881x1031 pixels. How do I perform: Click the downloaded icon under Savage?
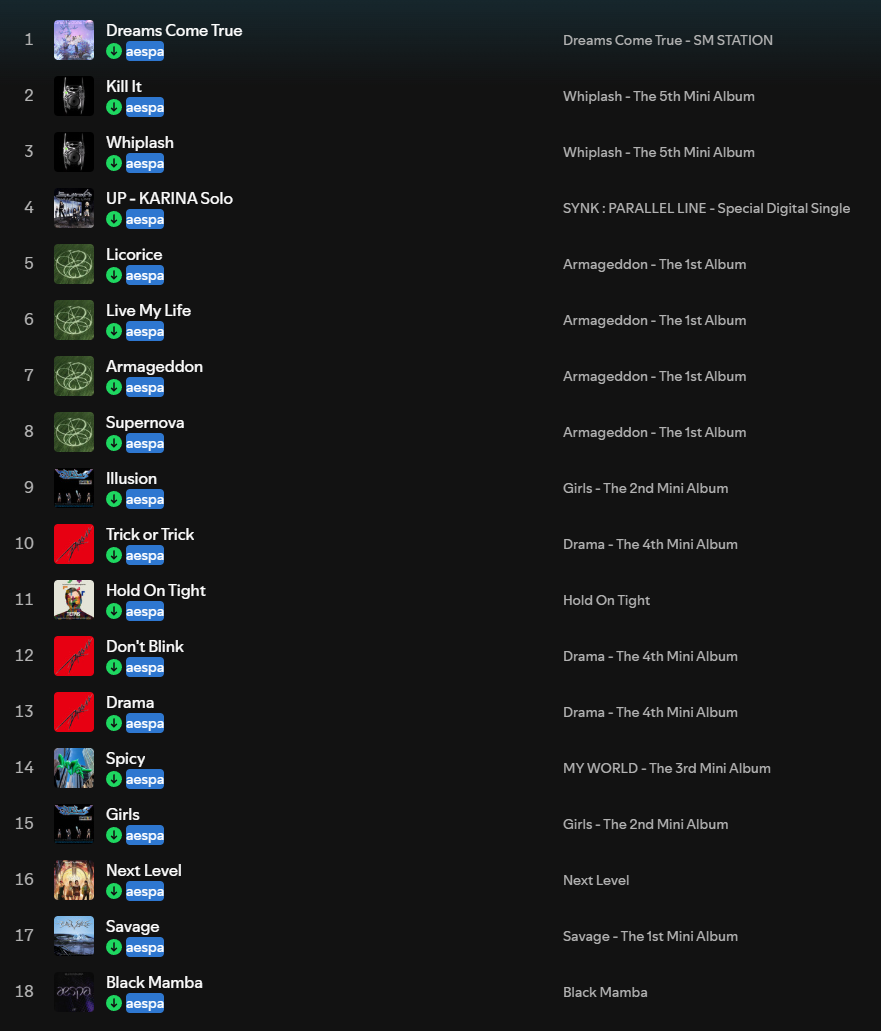coord(114,947)
